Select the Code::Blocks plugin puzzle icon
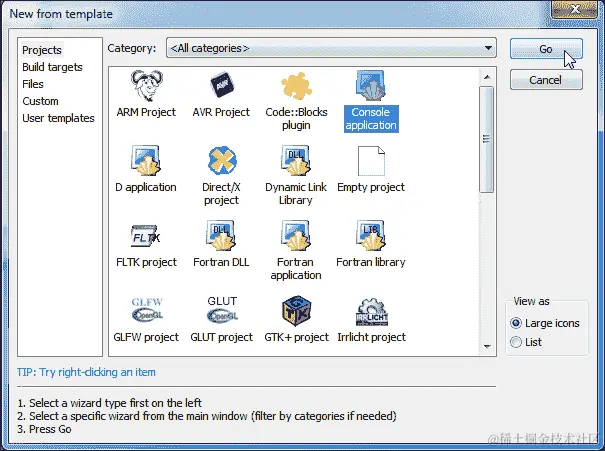This screenshot has width=605, height=451. pyautogui.click(x=296, y=86)
